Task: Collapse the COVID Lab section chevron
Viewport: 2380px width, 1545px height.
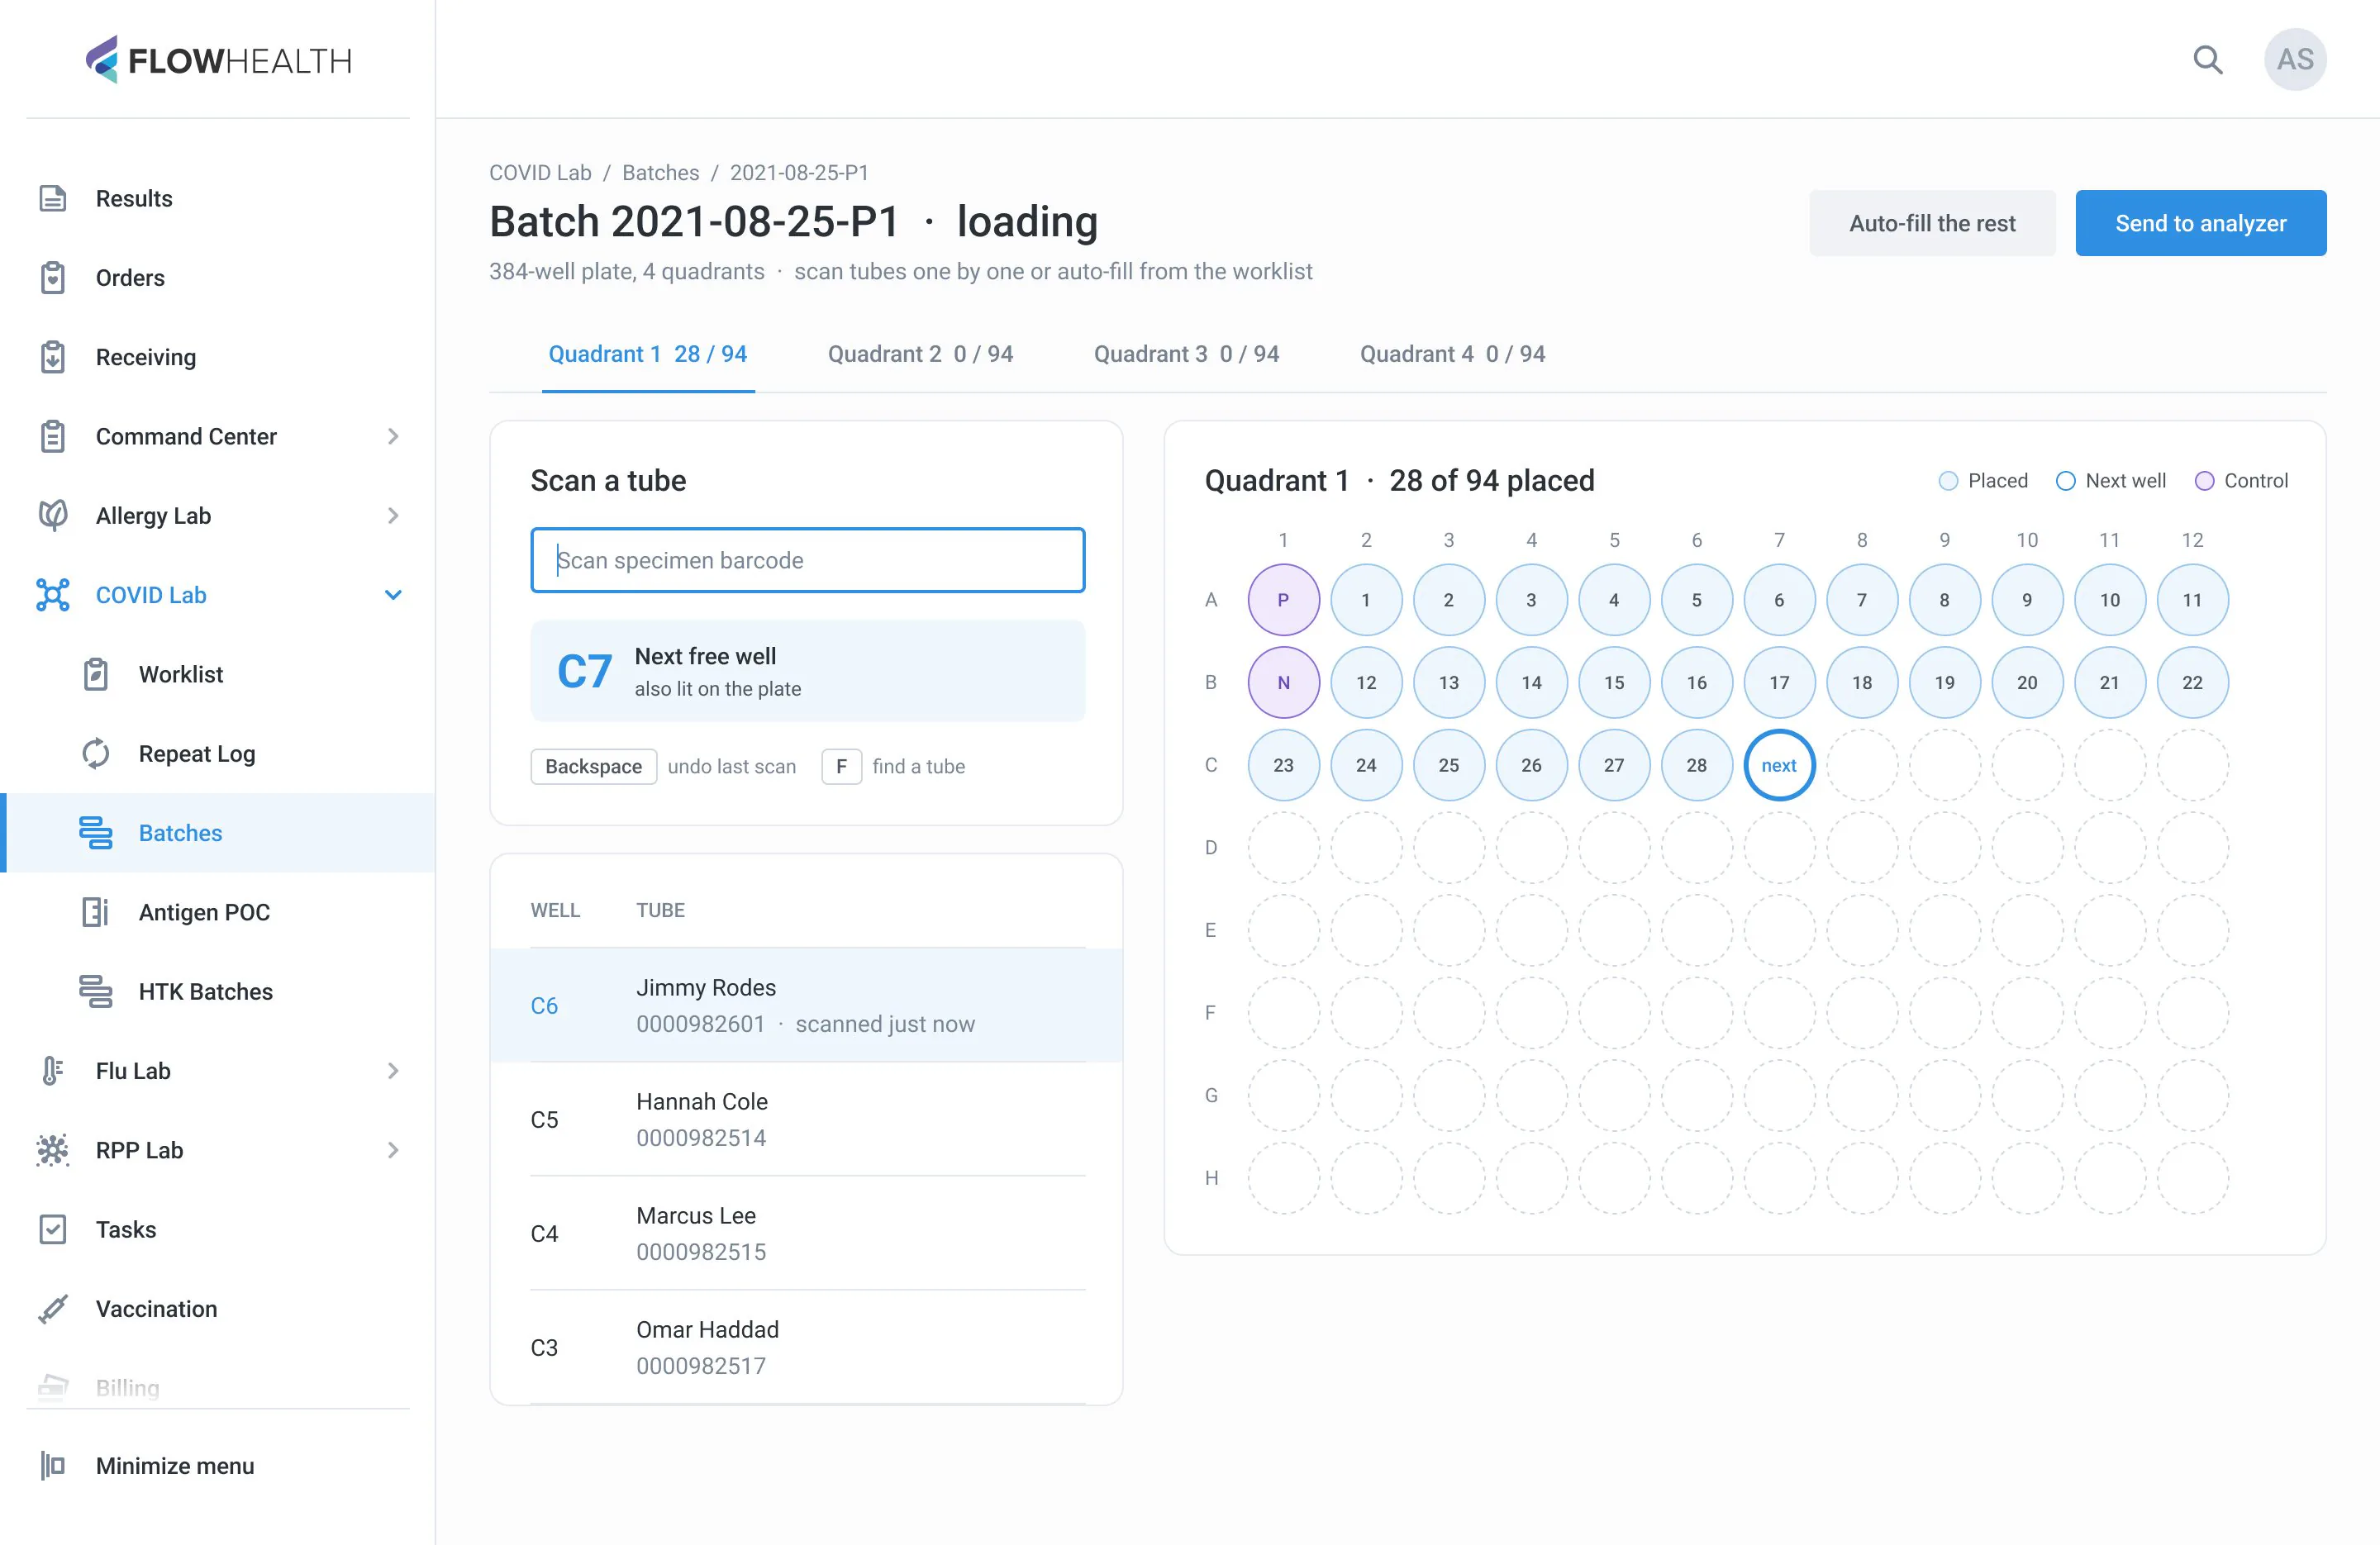Action: (x=393, y=595)
